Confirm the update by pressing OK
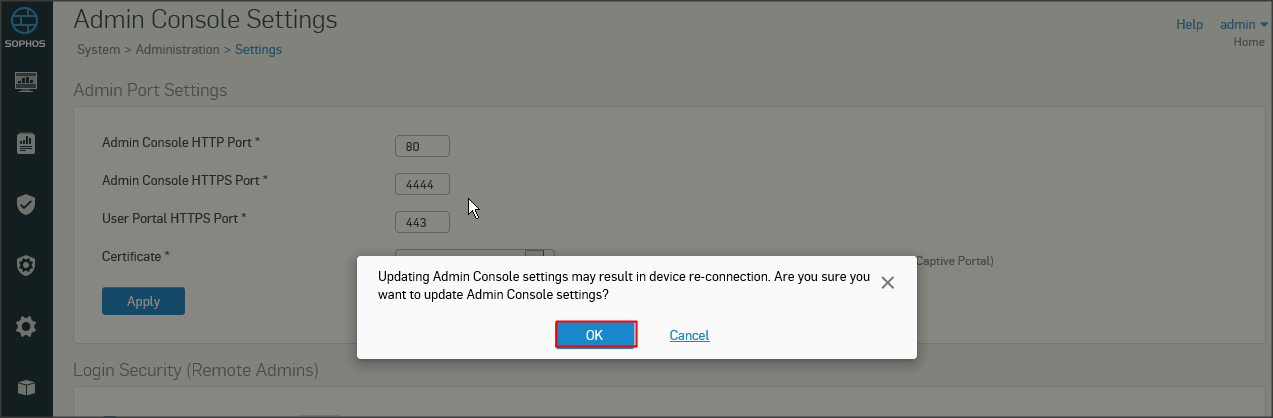1273x418 pixels. point(595,335)
